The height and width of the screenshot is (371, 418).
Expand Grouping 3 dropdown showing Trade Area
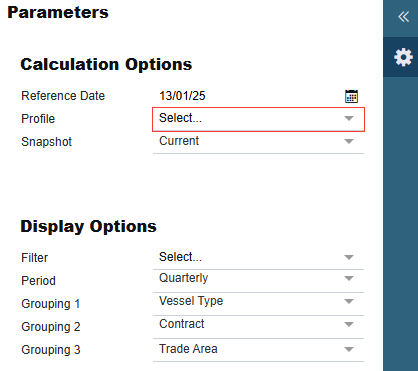258,350
